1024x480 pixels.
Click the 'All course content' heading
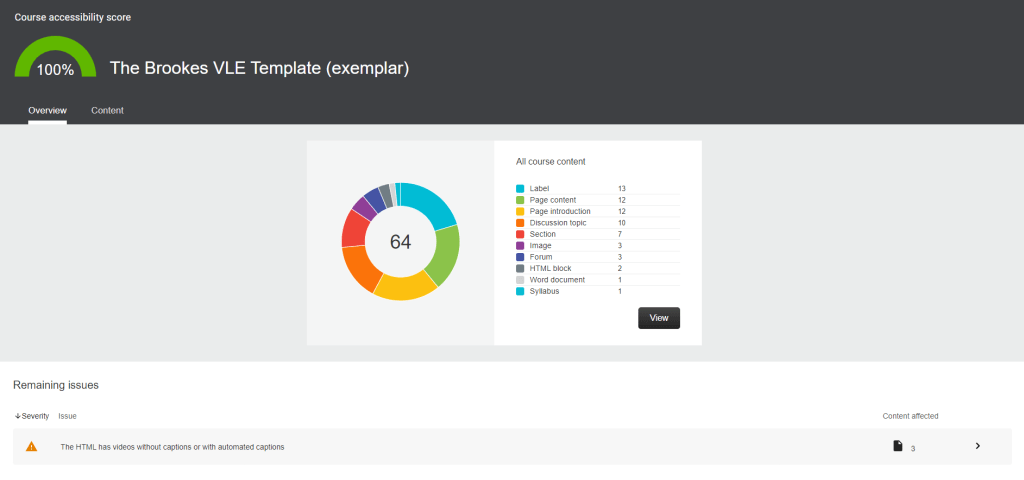(551, 161)
